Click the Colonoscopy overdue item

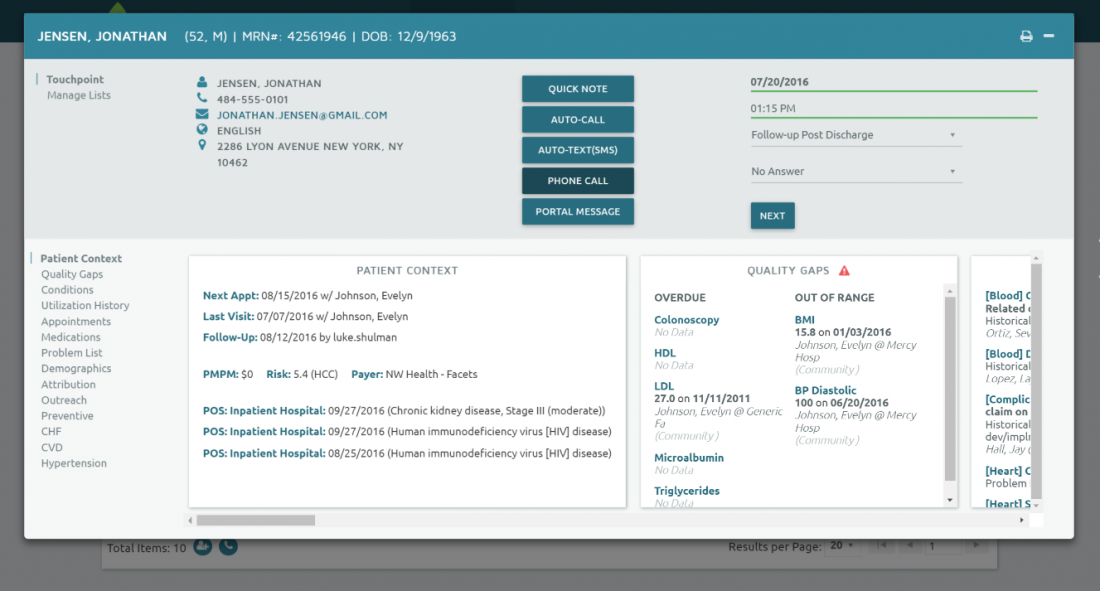(x=686, y=319)
